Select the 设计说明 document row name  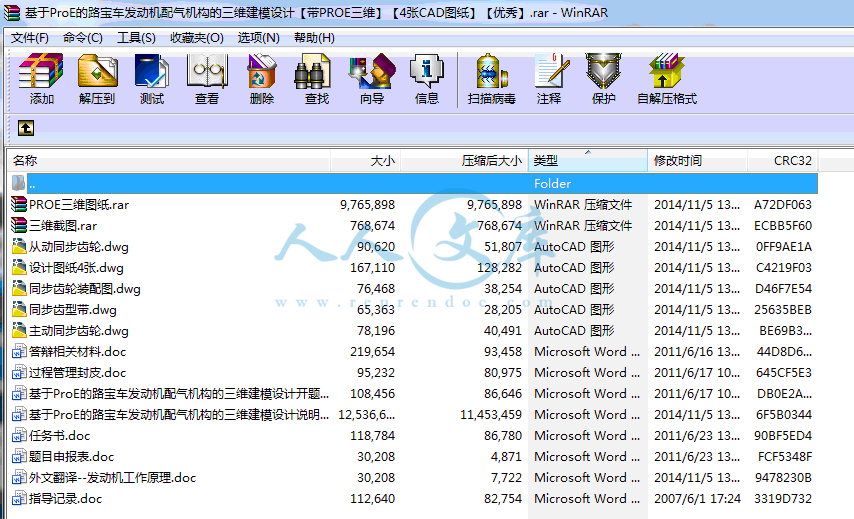coord(179,414)
